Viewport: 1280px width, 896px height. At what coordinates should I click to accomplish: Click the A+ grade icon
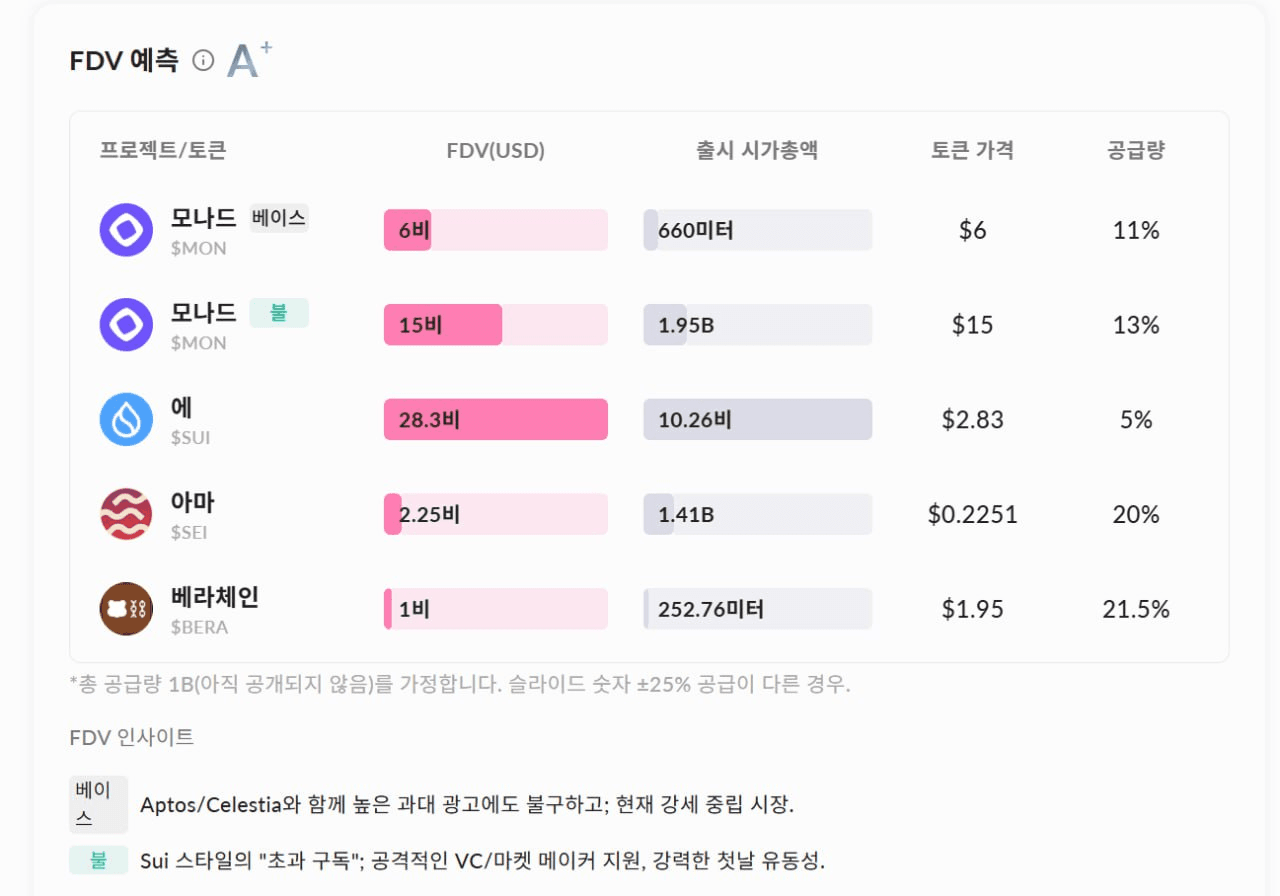248,61
